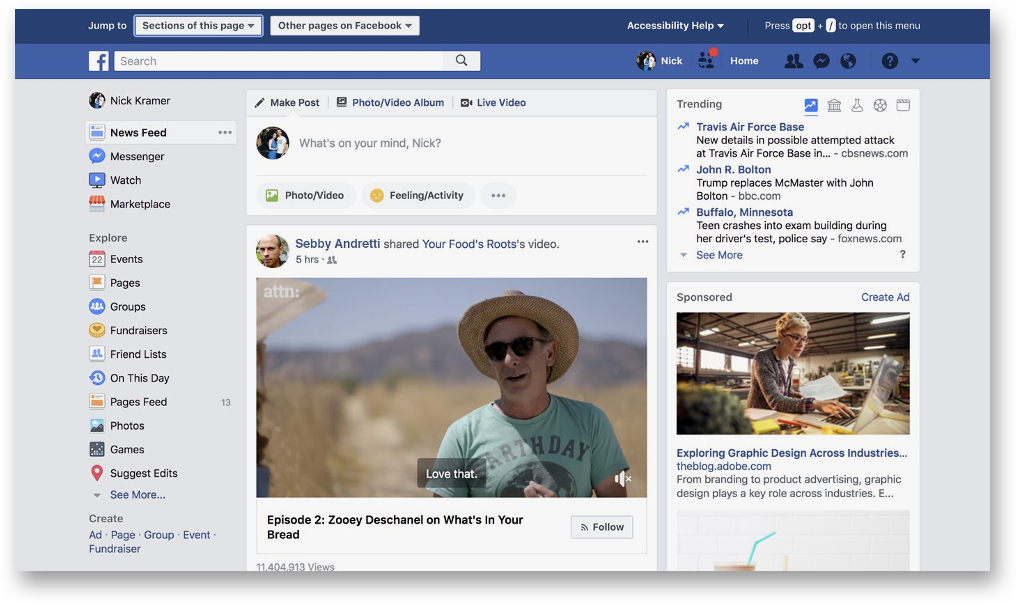1017x604 pixels.
Task: Create a Fundraiser link
Action: (115, 549)
